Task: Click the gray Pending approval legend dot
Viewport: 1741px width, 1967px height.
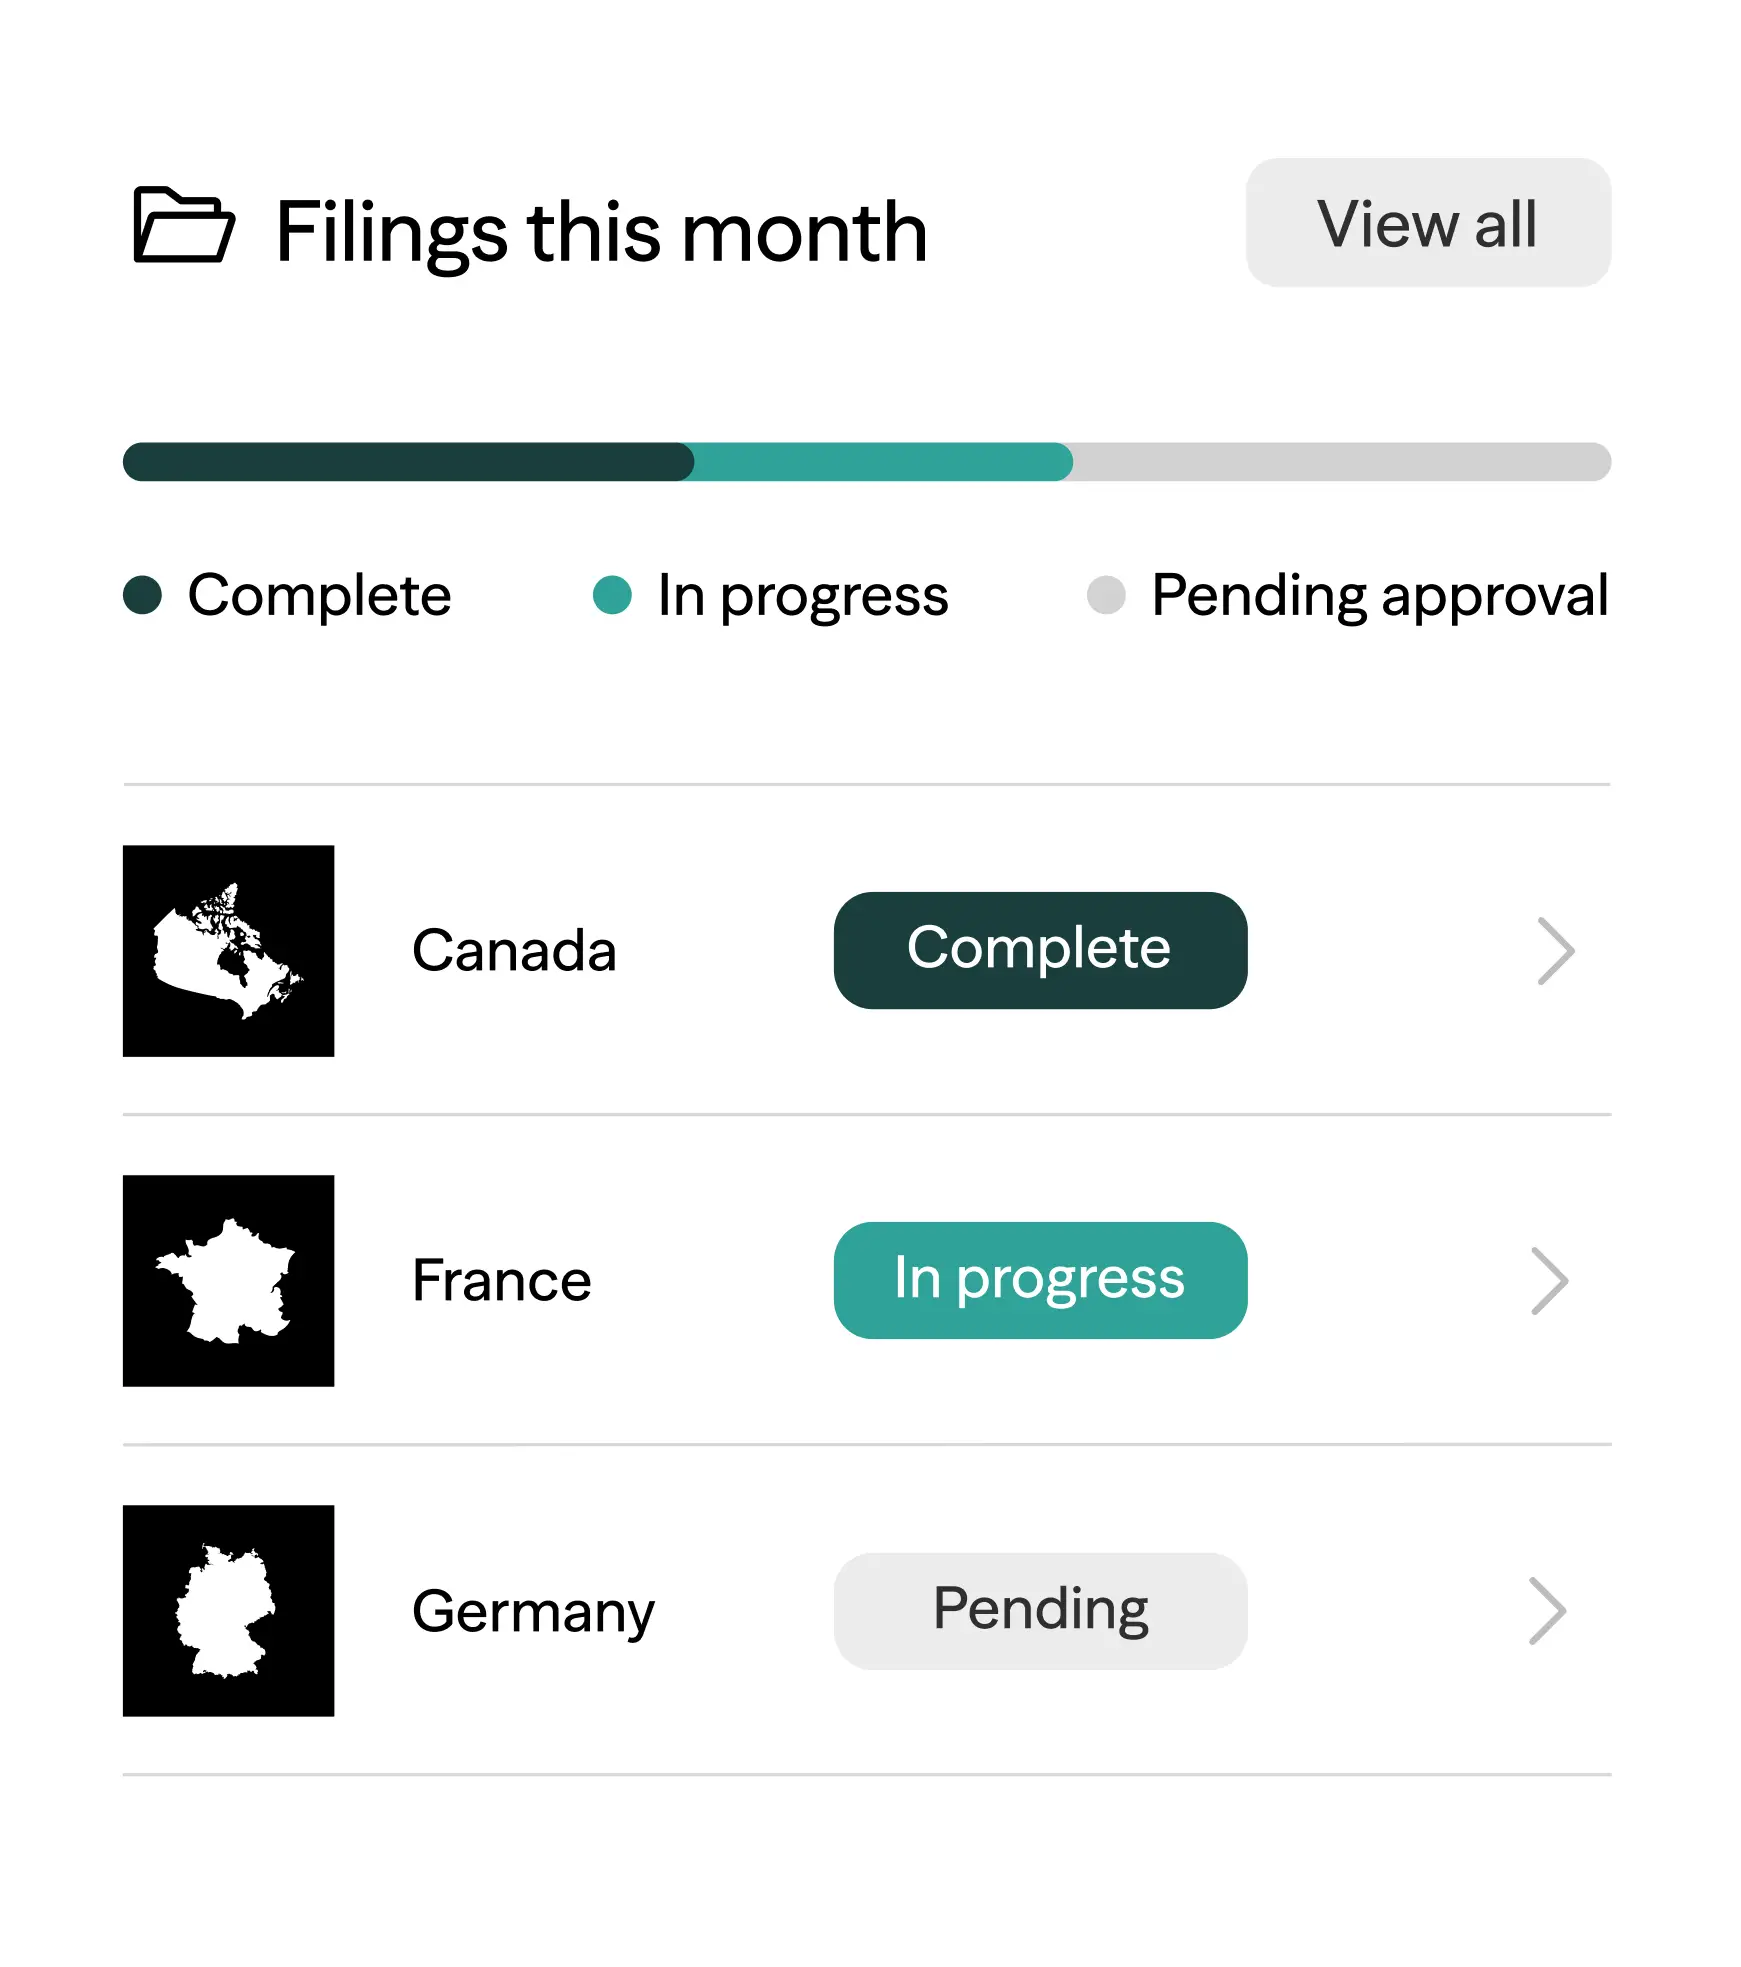Action: (x=1106, y=595)
